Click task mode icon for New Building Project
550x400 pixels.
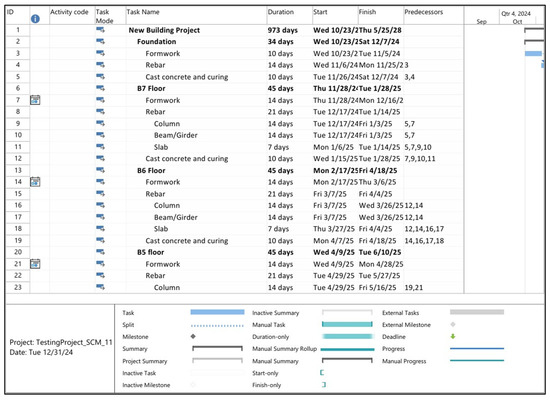(x=101, y=30)
